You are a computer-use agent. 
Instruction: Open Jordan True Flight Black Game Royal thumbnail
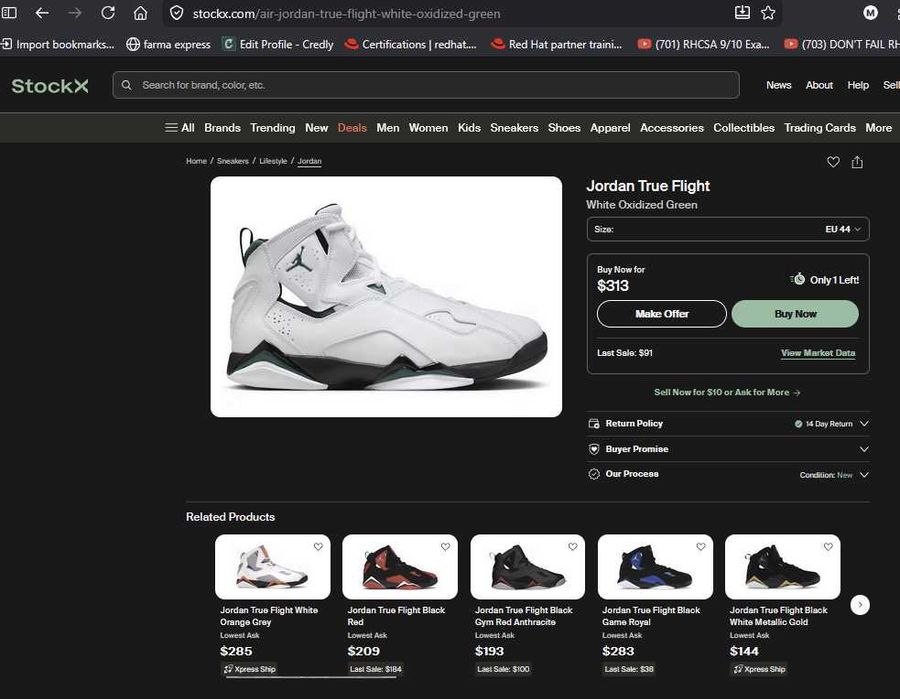[655, 567]
